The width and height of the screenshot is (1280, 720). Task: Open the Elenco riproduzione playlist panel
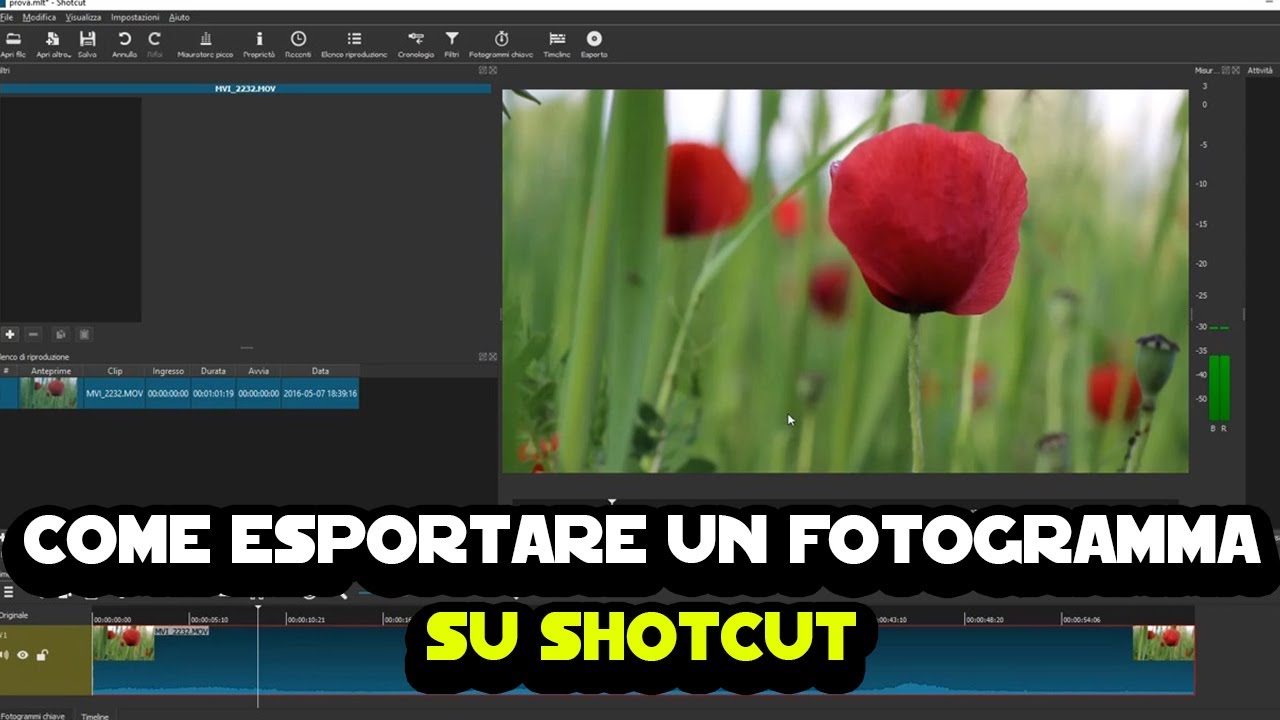tap(354, 44)
